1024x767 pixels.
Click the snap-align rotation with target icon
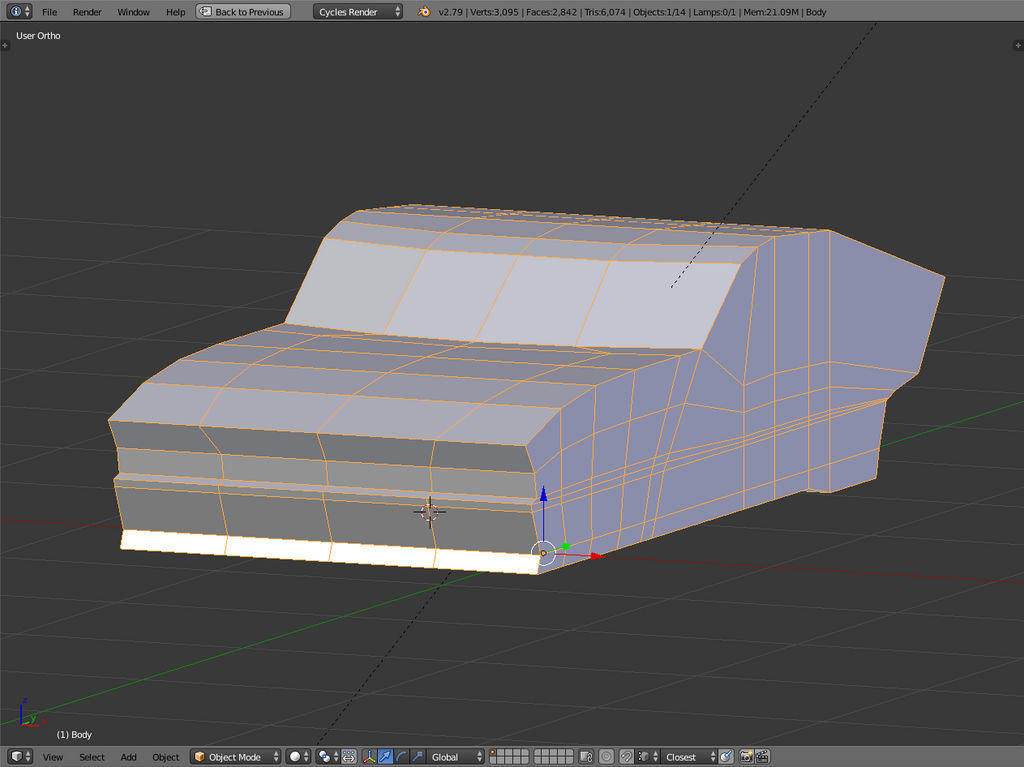pyautogui.click(x=726, y=757)
